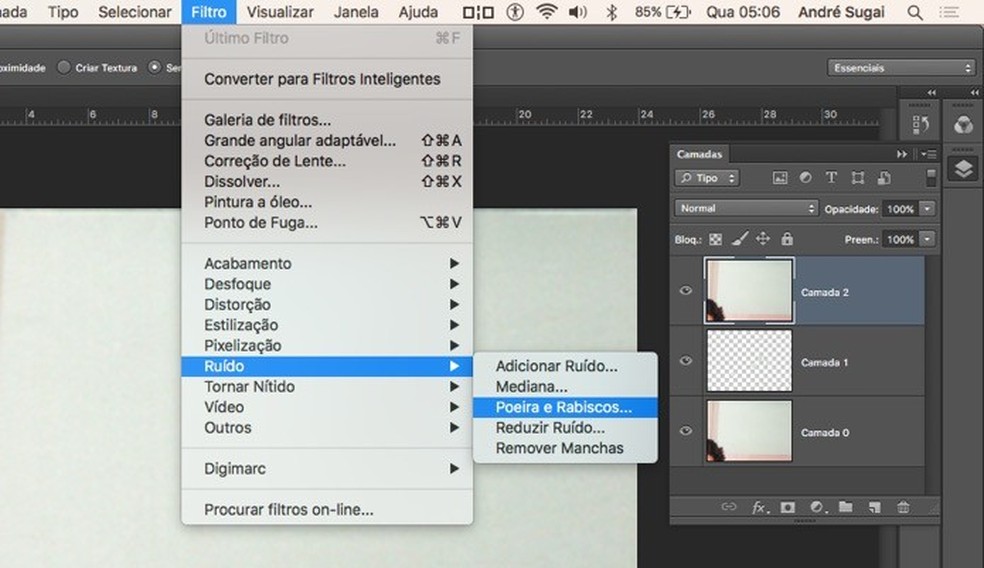
Task: Select the Criar Textura radio button
Action: point(63,67)
